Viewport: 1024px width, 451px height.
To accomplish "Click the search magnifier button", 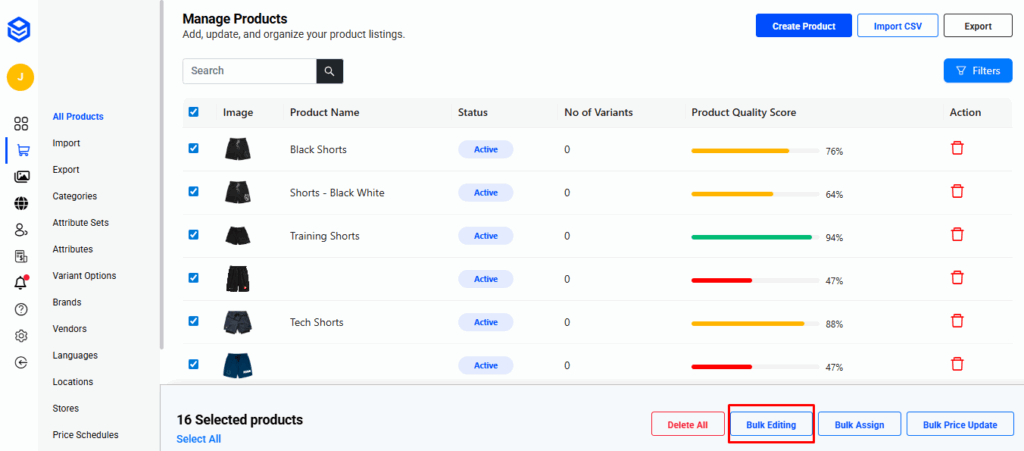I will (x=330, y=71).
